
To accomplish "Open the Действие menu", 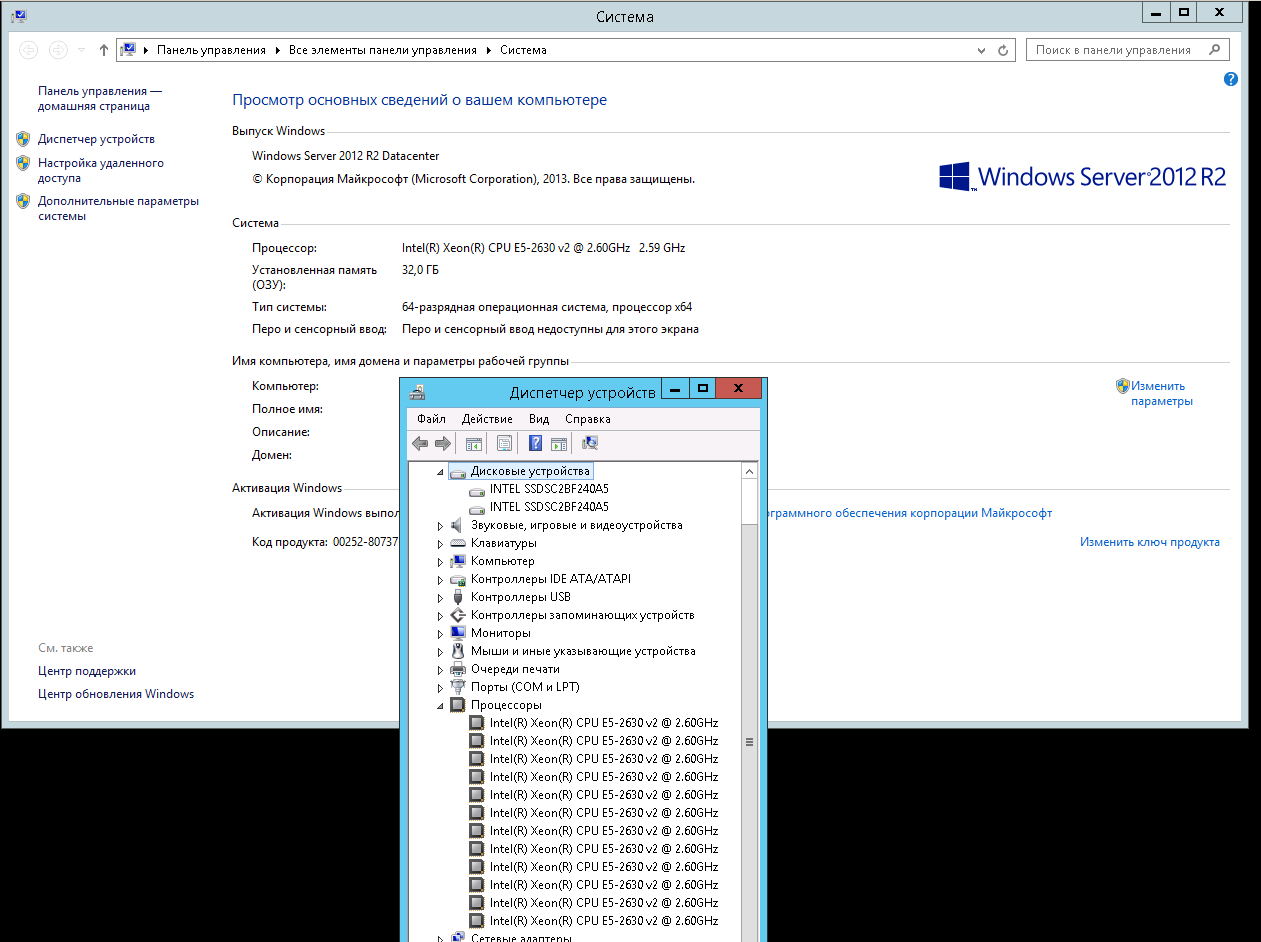I will coord(487,419).
